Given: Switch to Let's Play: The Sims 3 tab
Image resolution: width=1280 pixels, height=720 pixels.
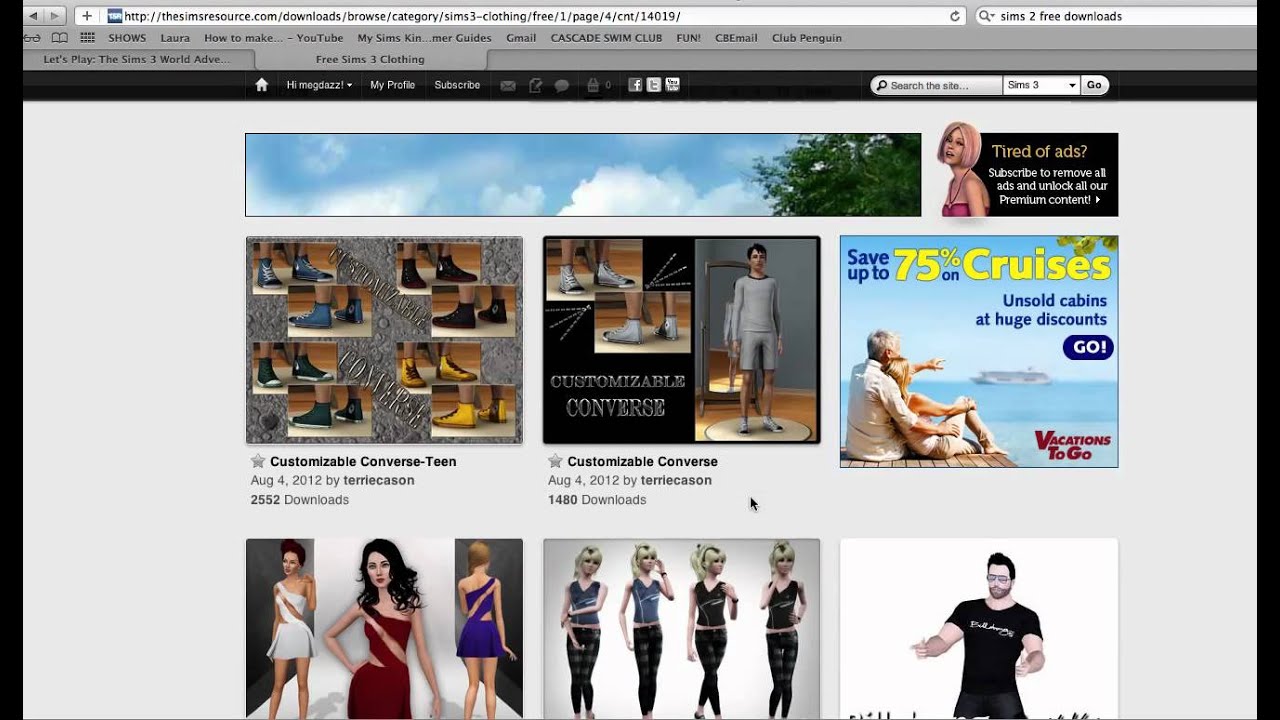Looking at the screenshot, I should [136, 59].
